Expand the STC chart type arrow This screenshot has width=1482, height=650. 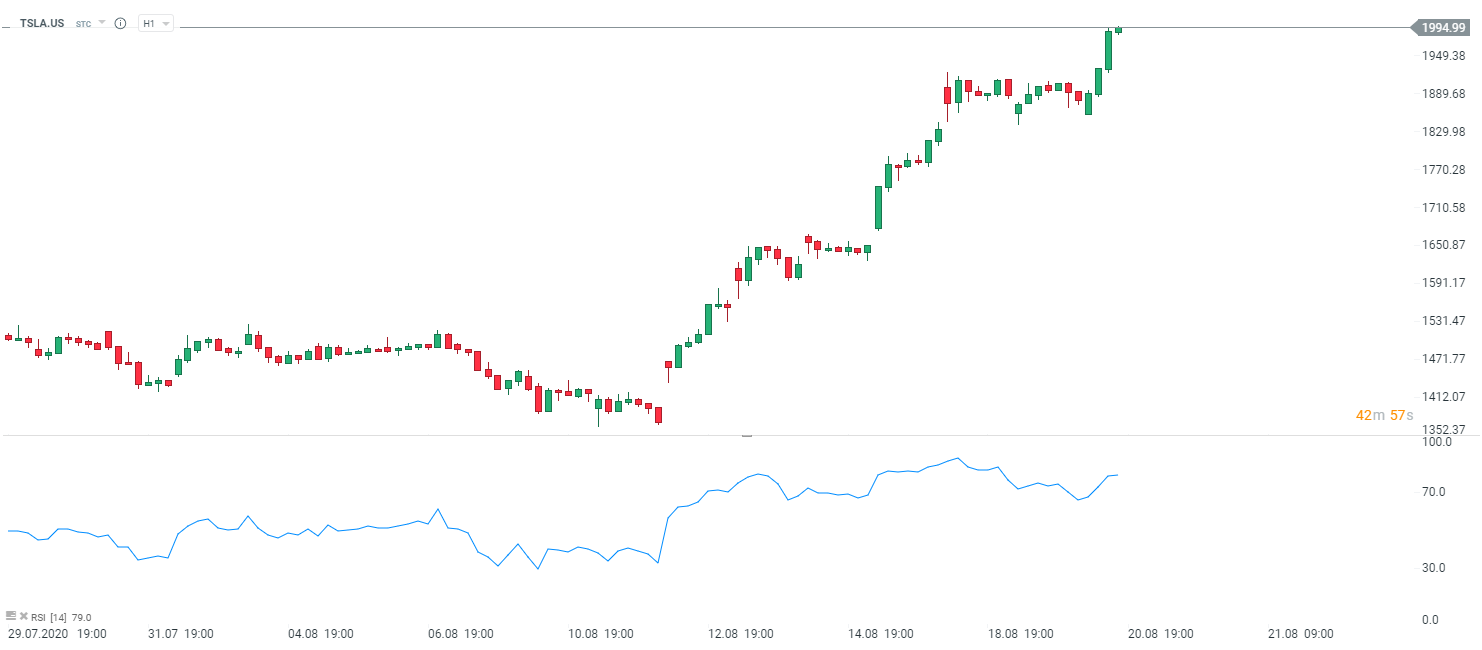(101, 22)
